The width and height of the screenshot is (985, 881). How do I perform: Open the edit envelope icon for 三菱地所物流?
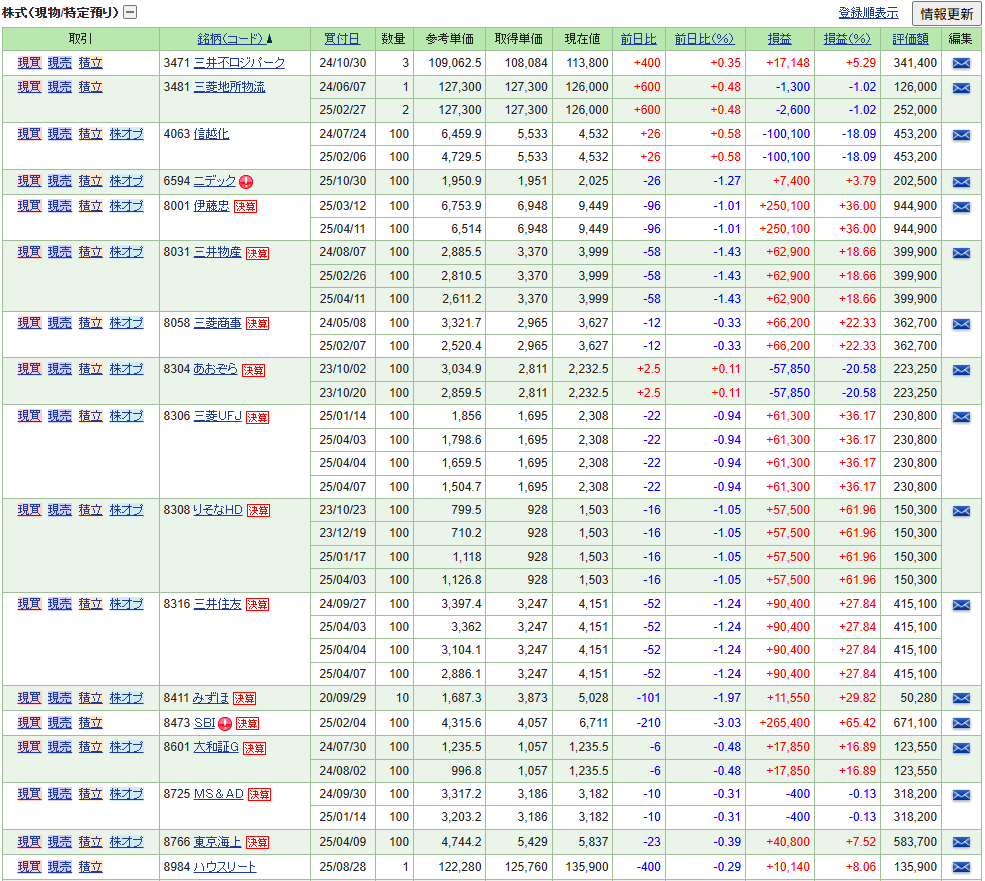tap(961, 87)
